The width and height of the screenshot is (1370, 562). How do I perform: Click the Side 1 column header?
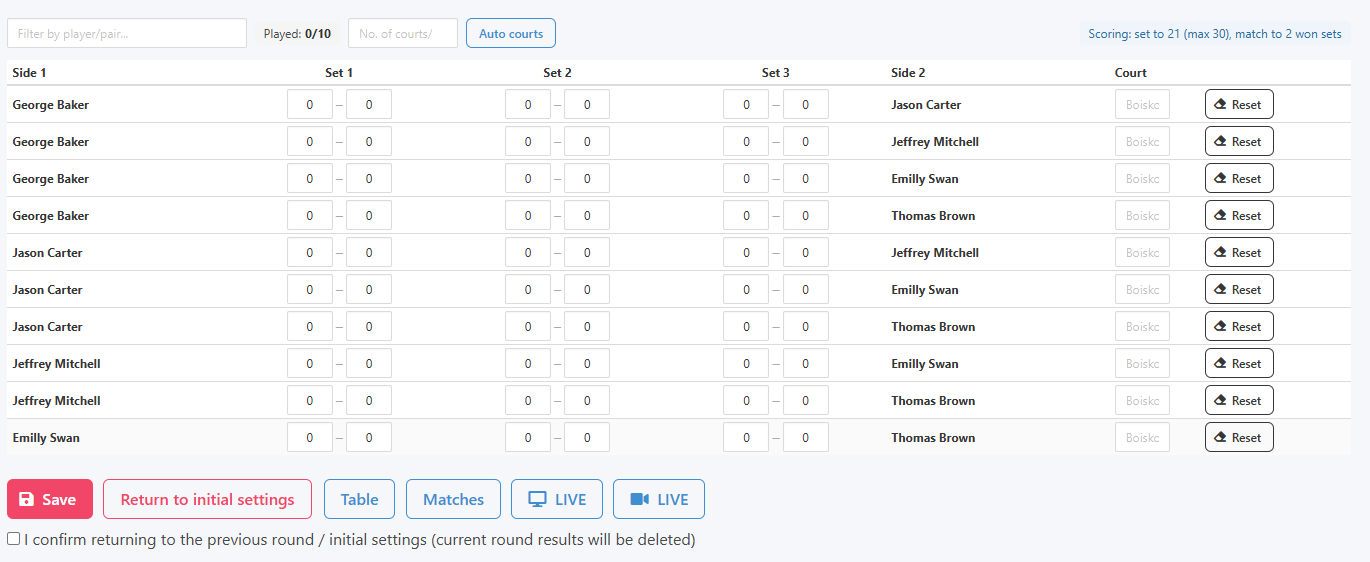(x=29, y=73)
